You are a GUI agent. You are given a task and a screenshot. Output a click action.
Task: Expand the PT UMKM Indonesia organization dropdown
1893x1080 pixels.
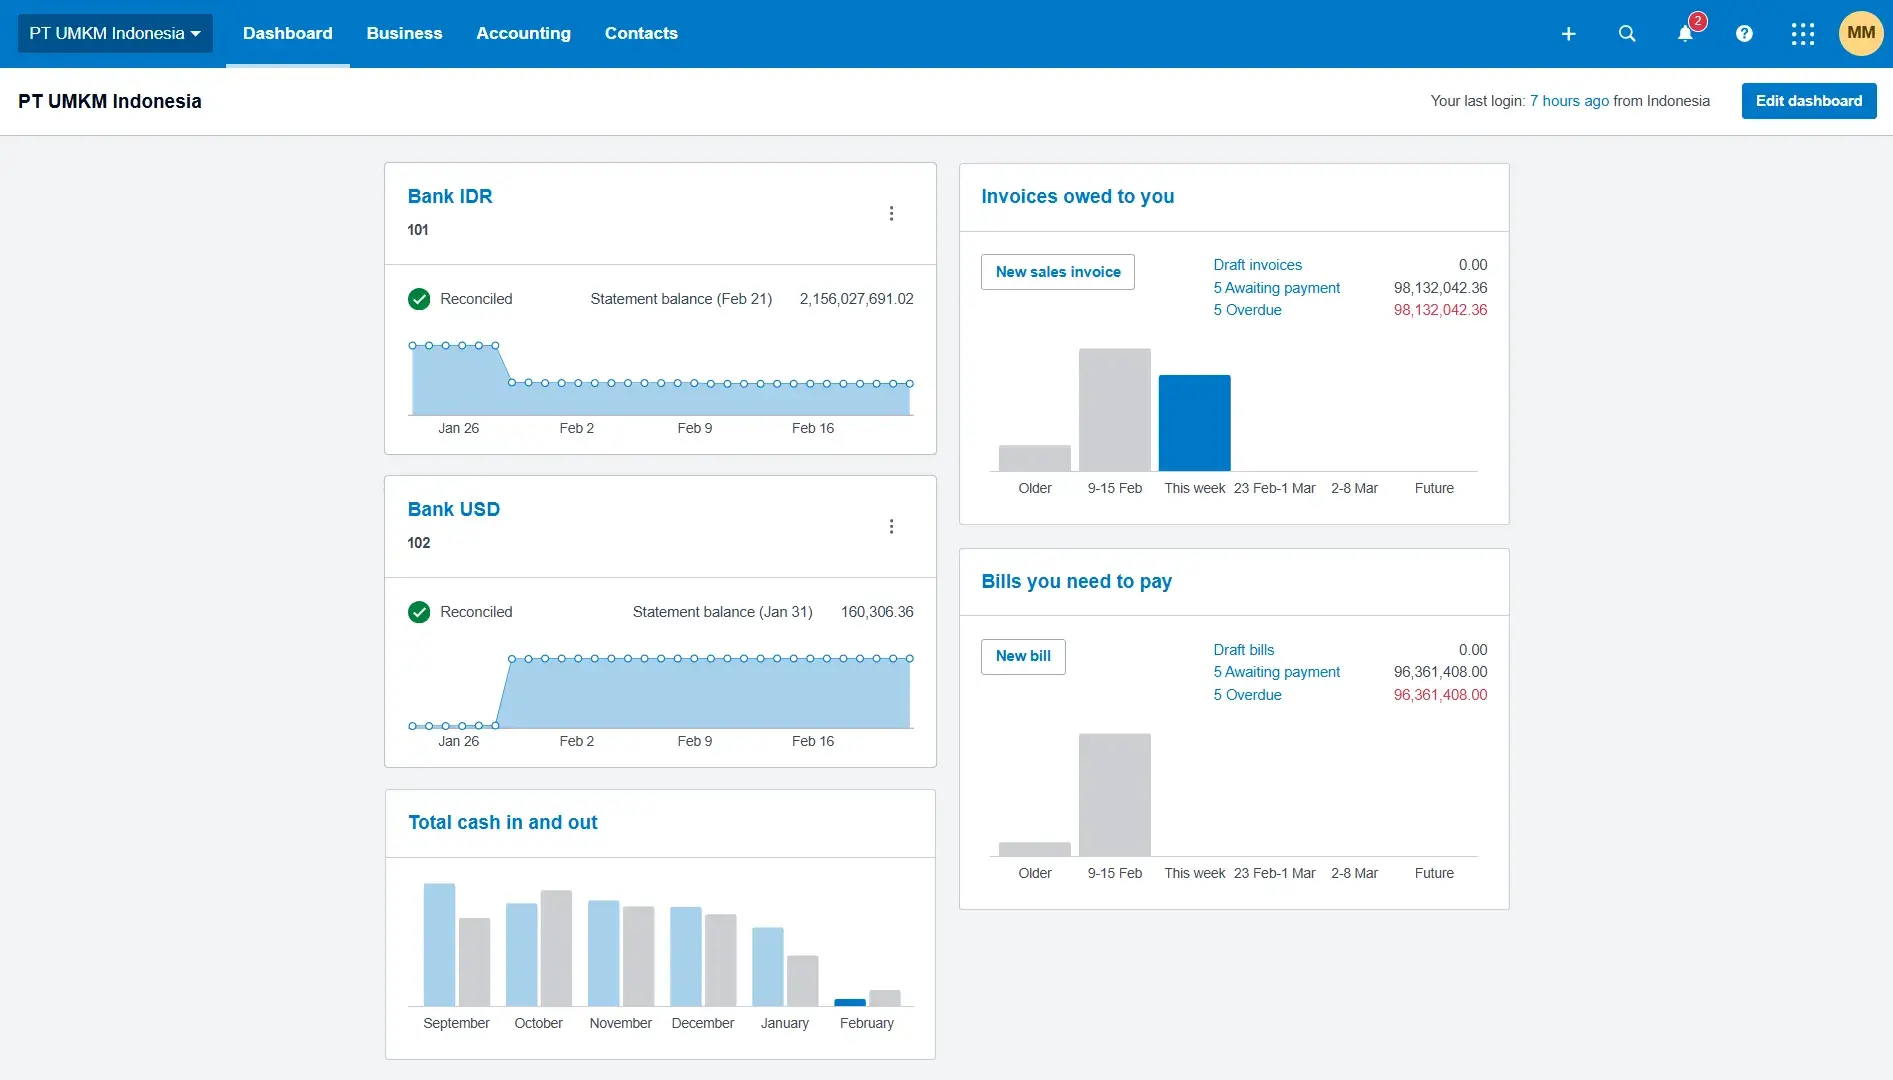click(x=115, y=34)
